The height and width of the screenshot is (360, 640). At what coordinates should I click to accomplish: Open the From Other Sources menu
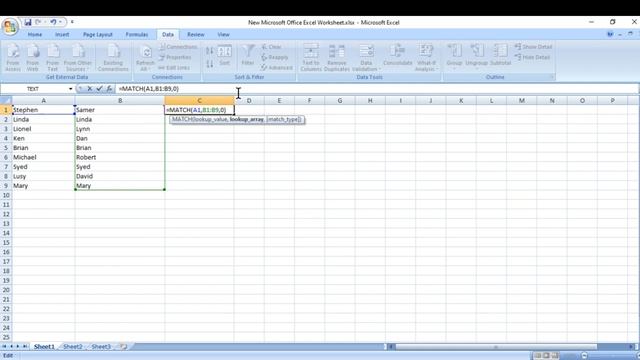[78, 58]
